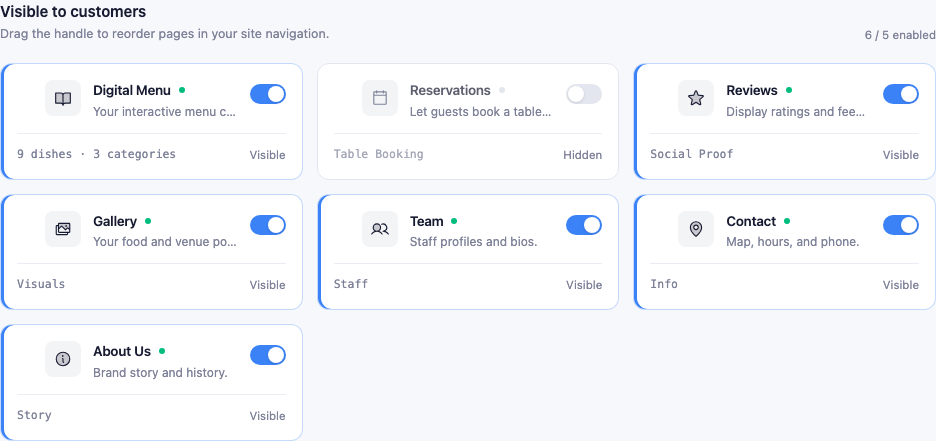Click the 'Staff' label on Team card
Viewport: 936px width, 441px height.
351,284
